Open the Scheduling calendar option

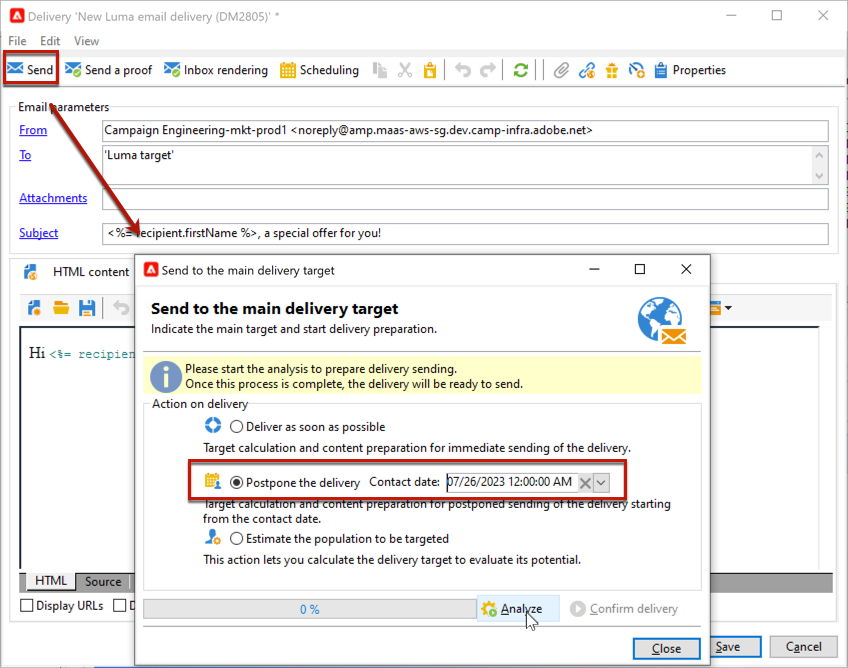tap(319, 70)
